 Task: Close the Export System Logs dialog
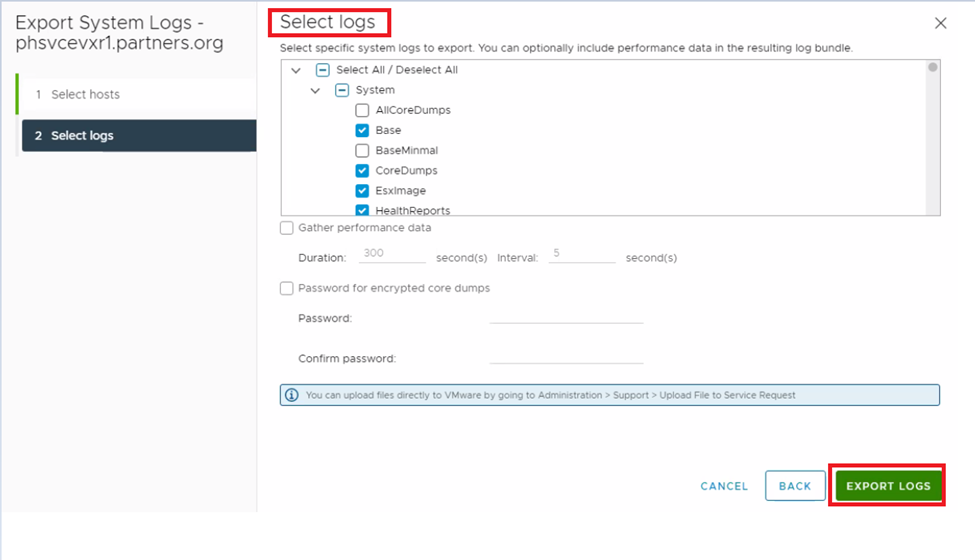940,23
